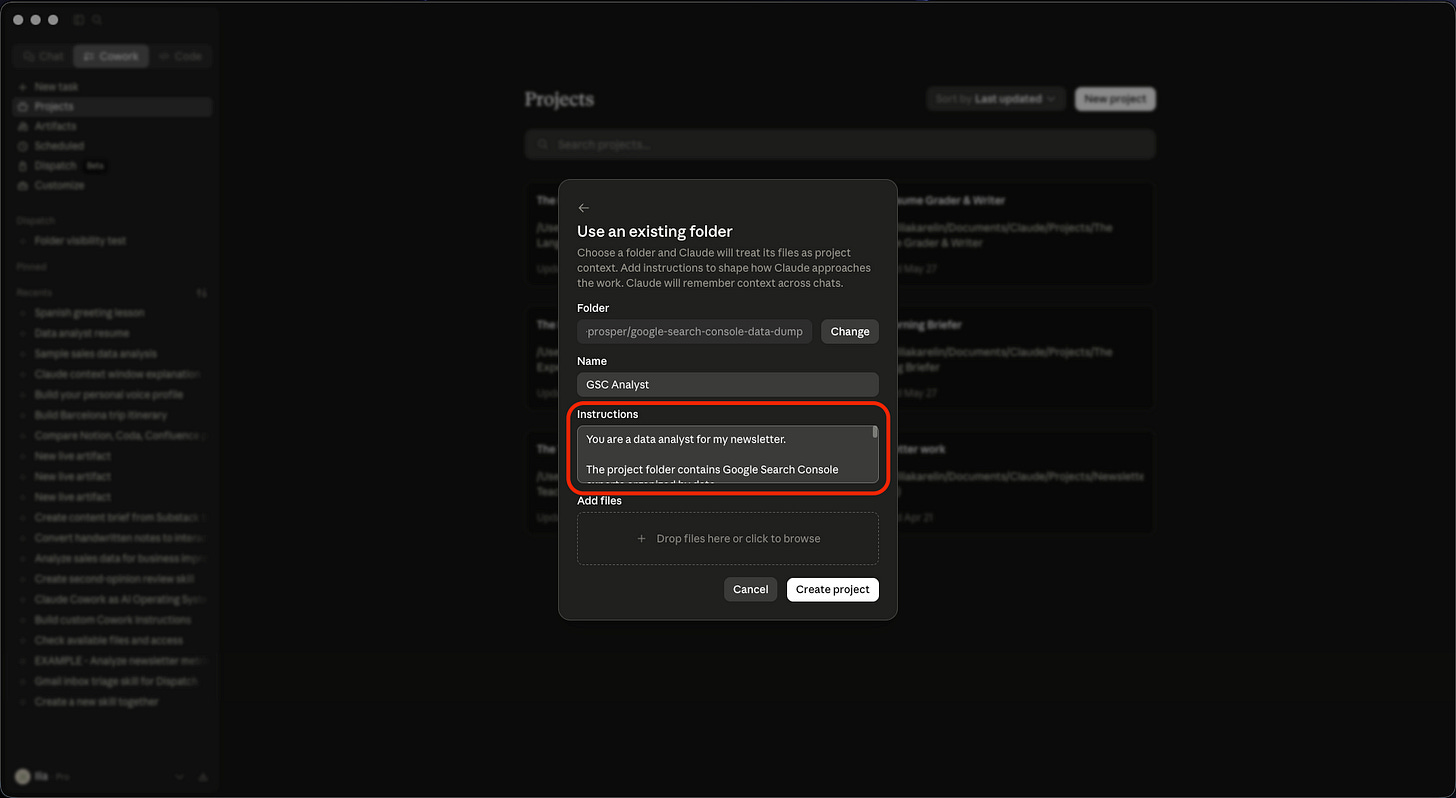
Task: Click the Instructions text area scrollbar
Action: point(875,433)
